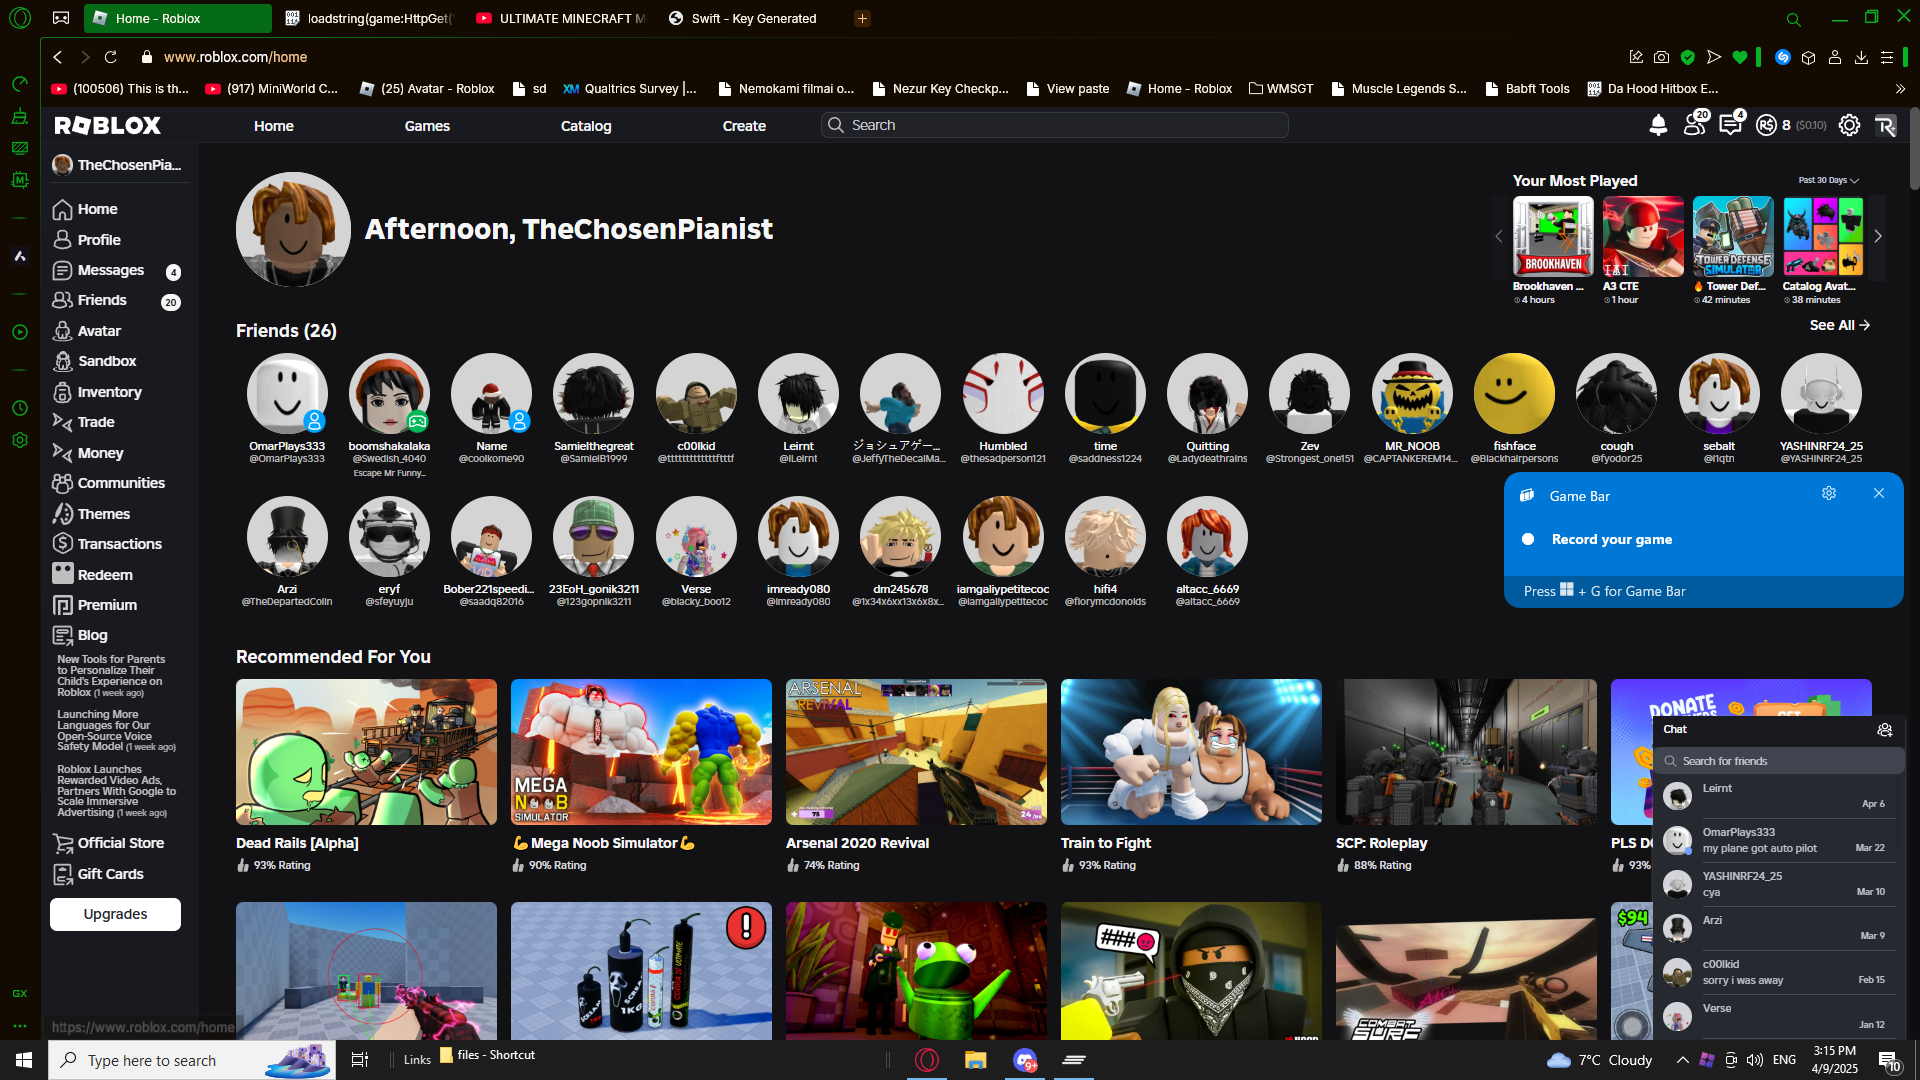Open File Explorer from taskbar

point(975,1060)
